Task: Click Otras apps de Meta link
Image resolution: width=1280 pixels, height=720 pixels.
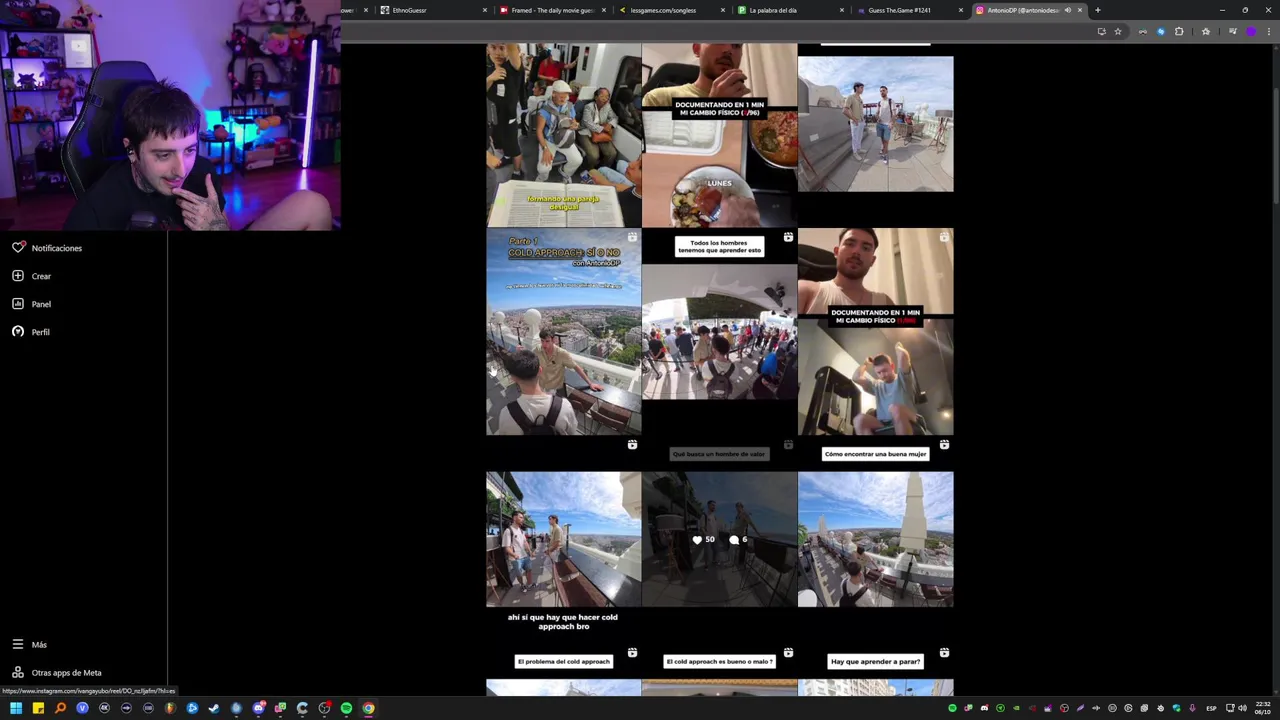Action: (66, 673)
